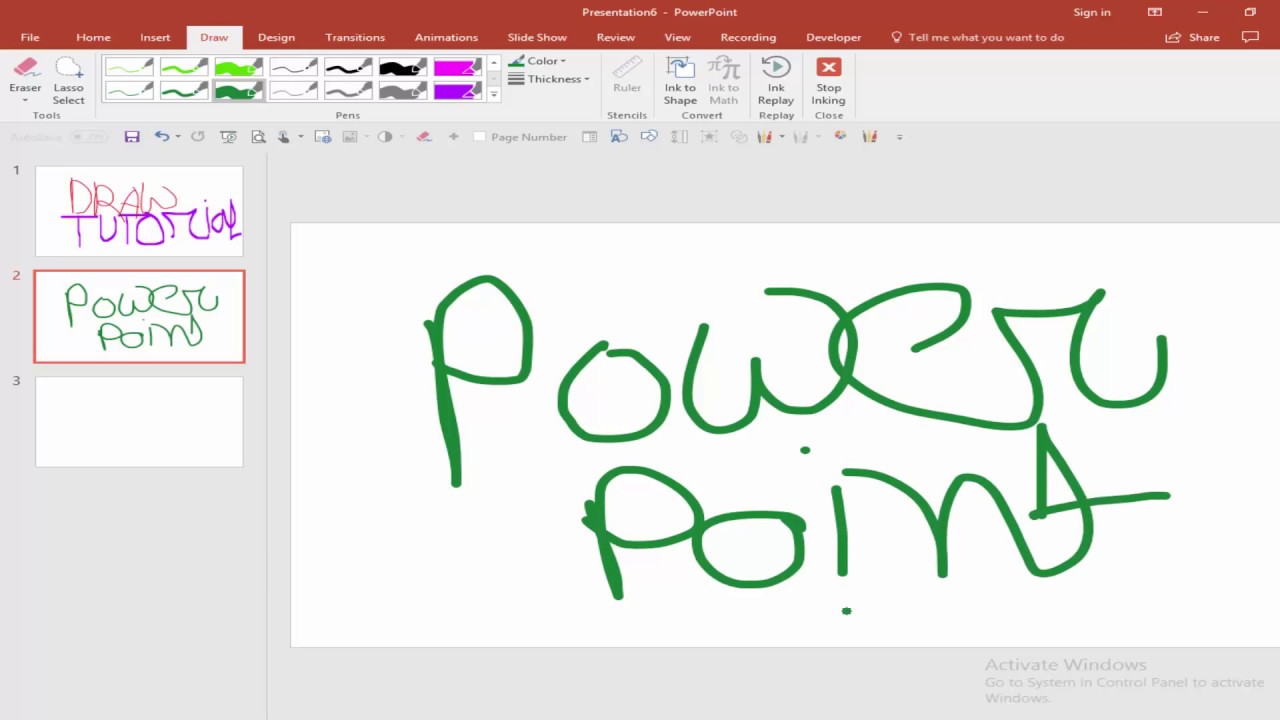
Task: Choose the thin black pen, top row
Action: [x=294, y=67]
